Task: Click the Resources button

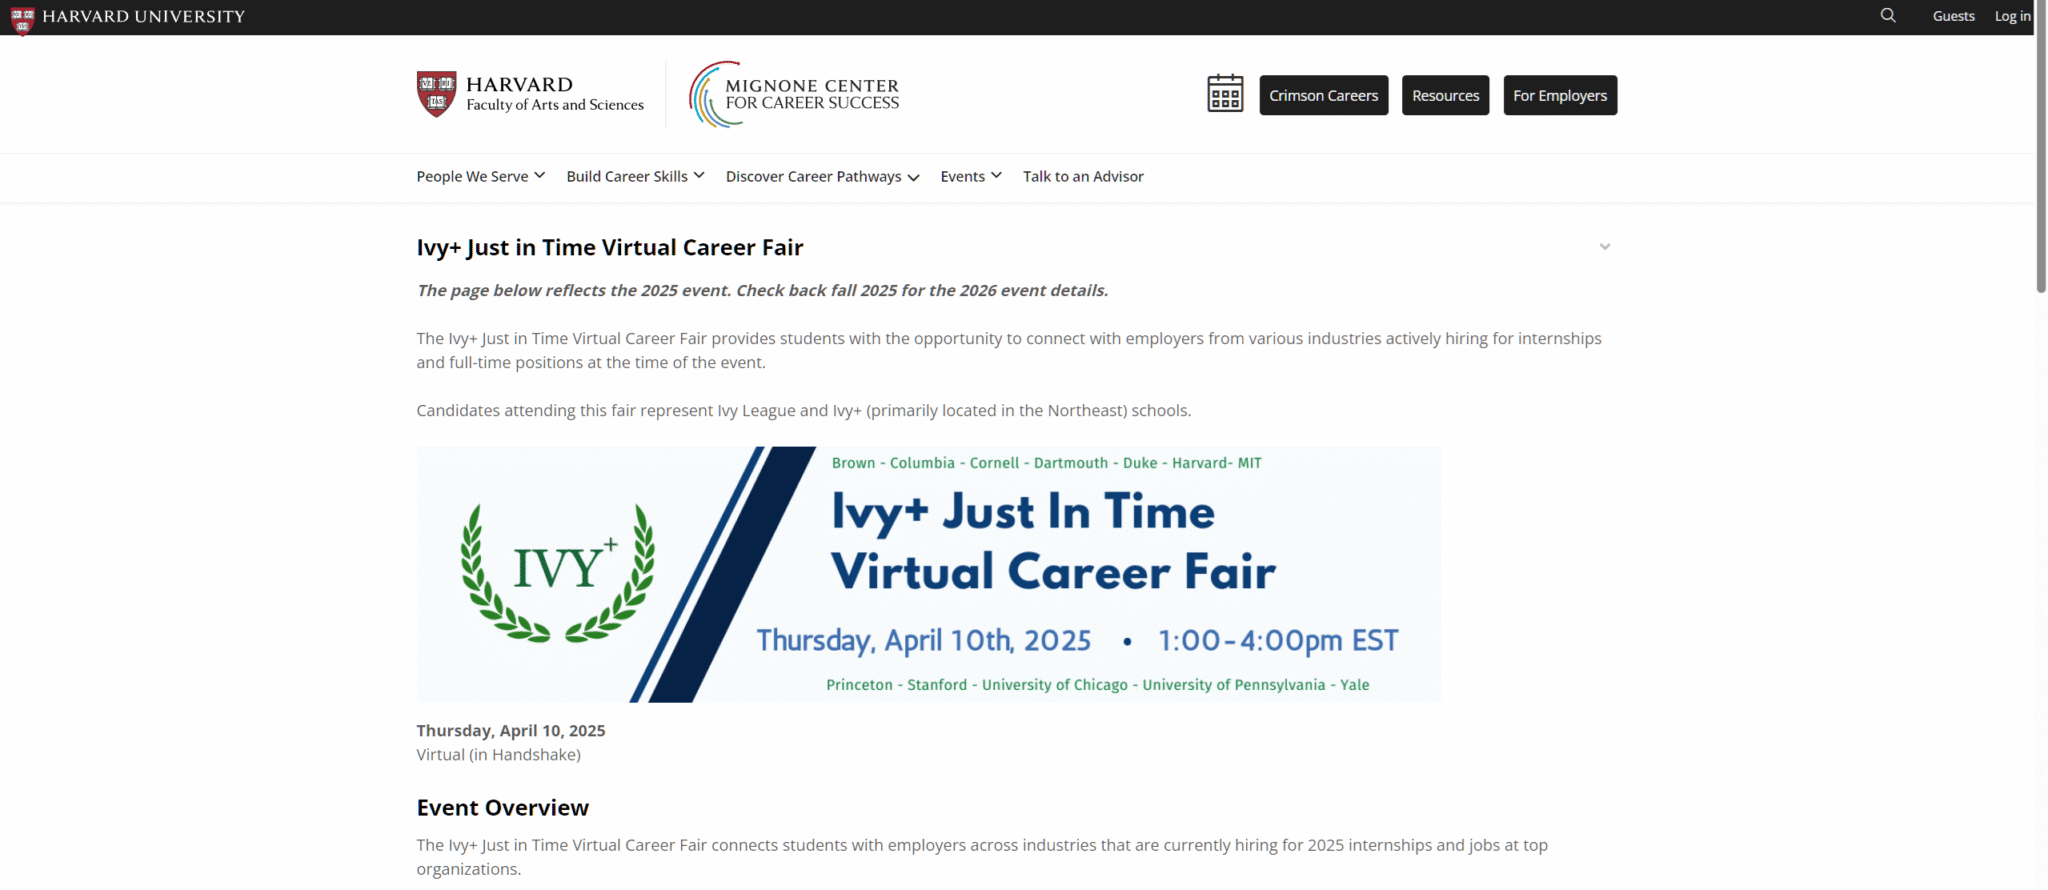Action: click(1446, 95)
